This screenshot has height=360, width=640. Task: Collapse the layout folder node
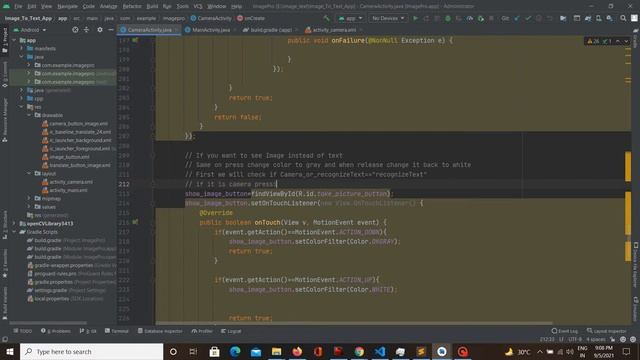click(x=29, y=173)
